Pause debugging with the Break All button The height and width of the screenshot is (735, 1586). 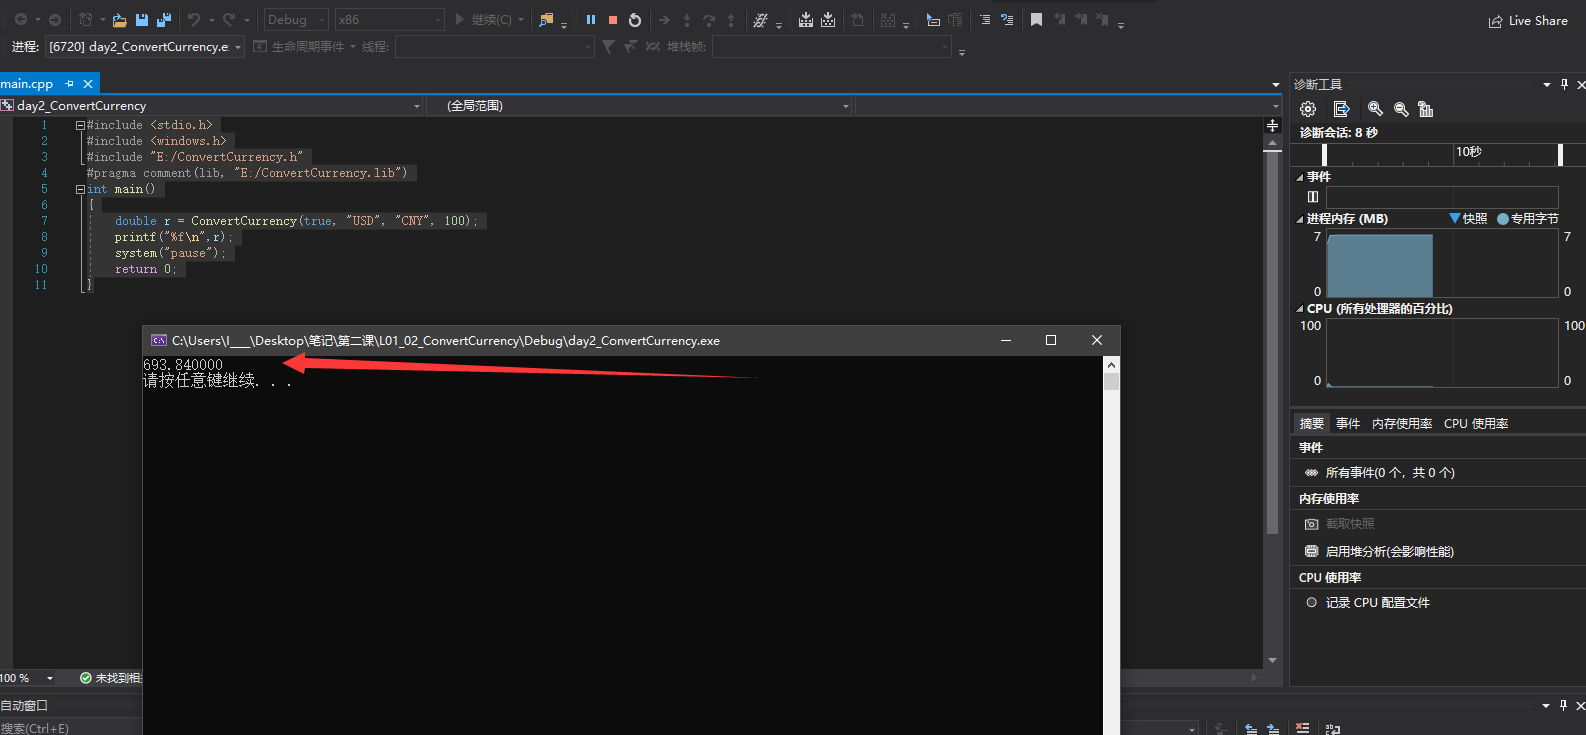[x=591, y=20]
